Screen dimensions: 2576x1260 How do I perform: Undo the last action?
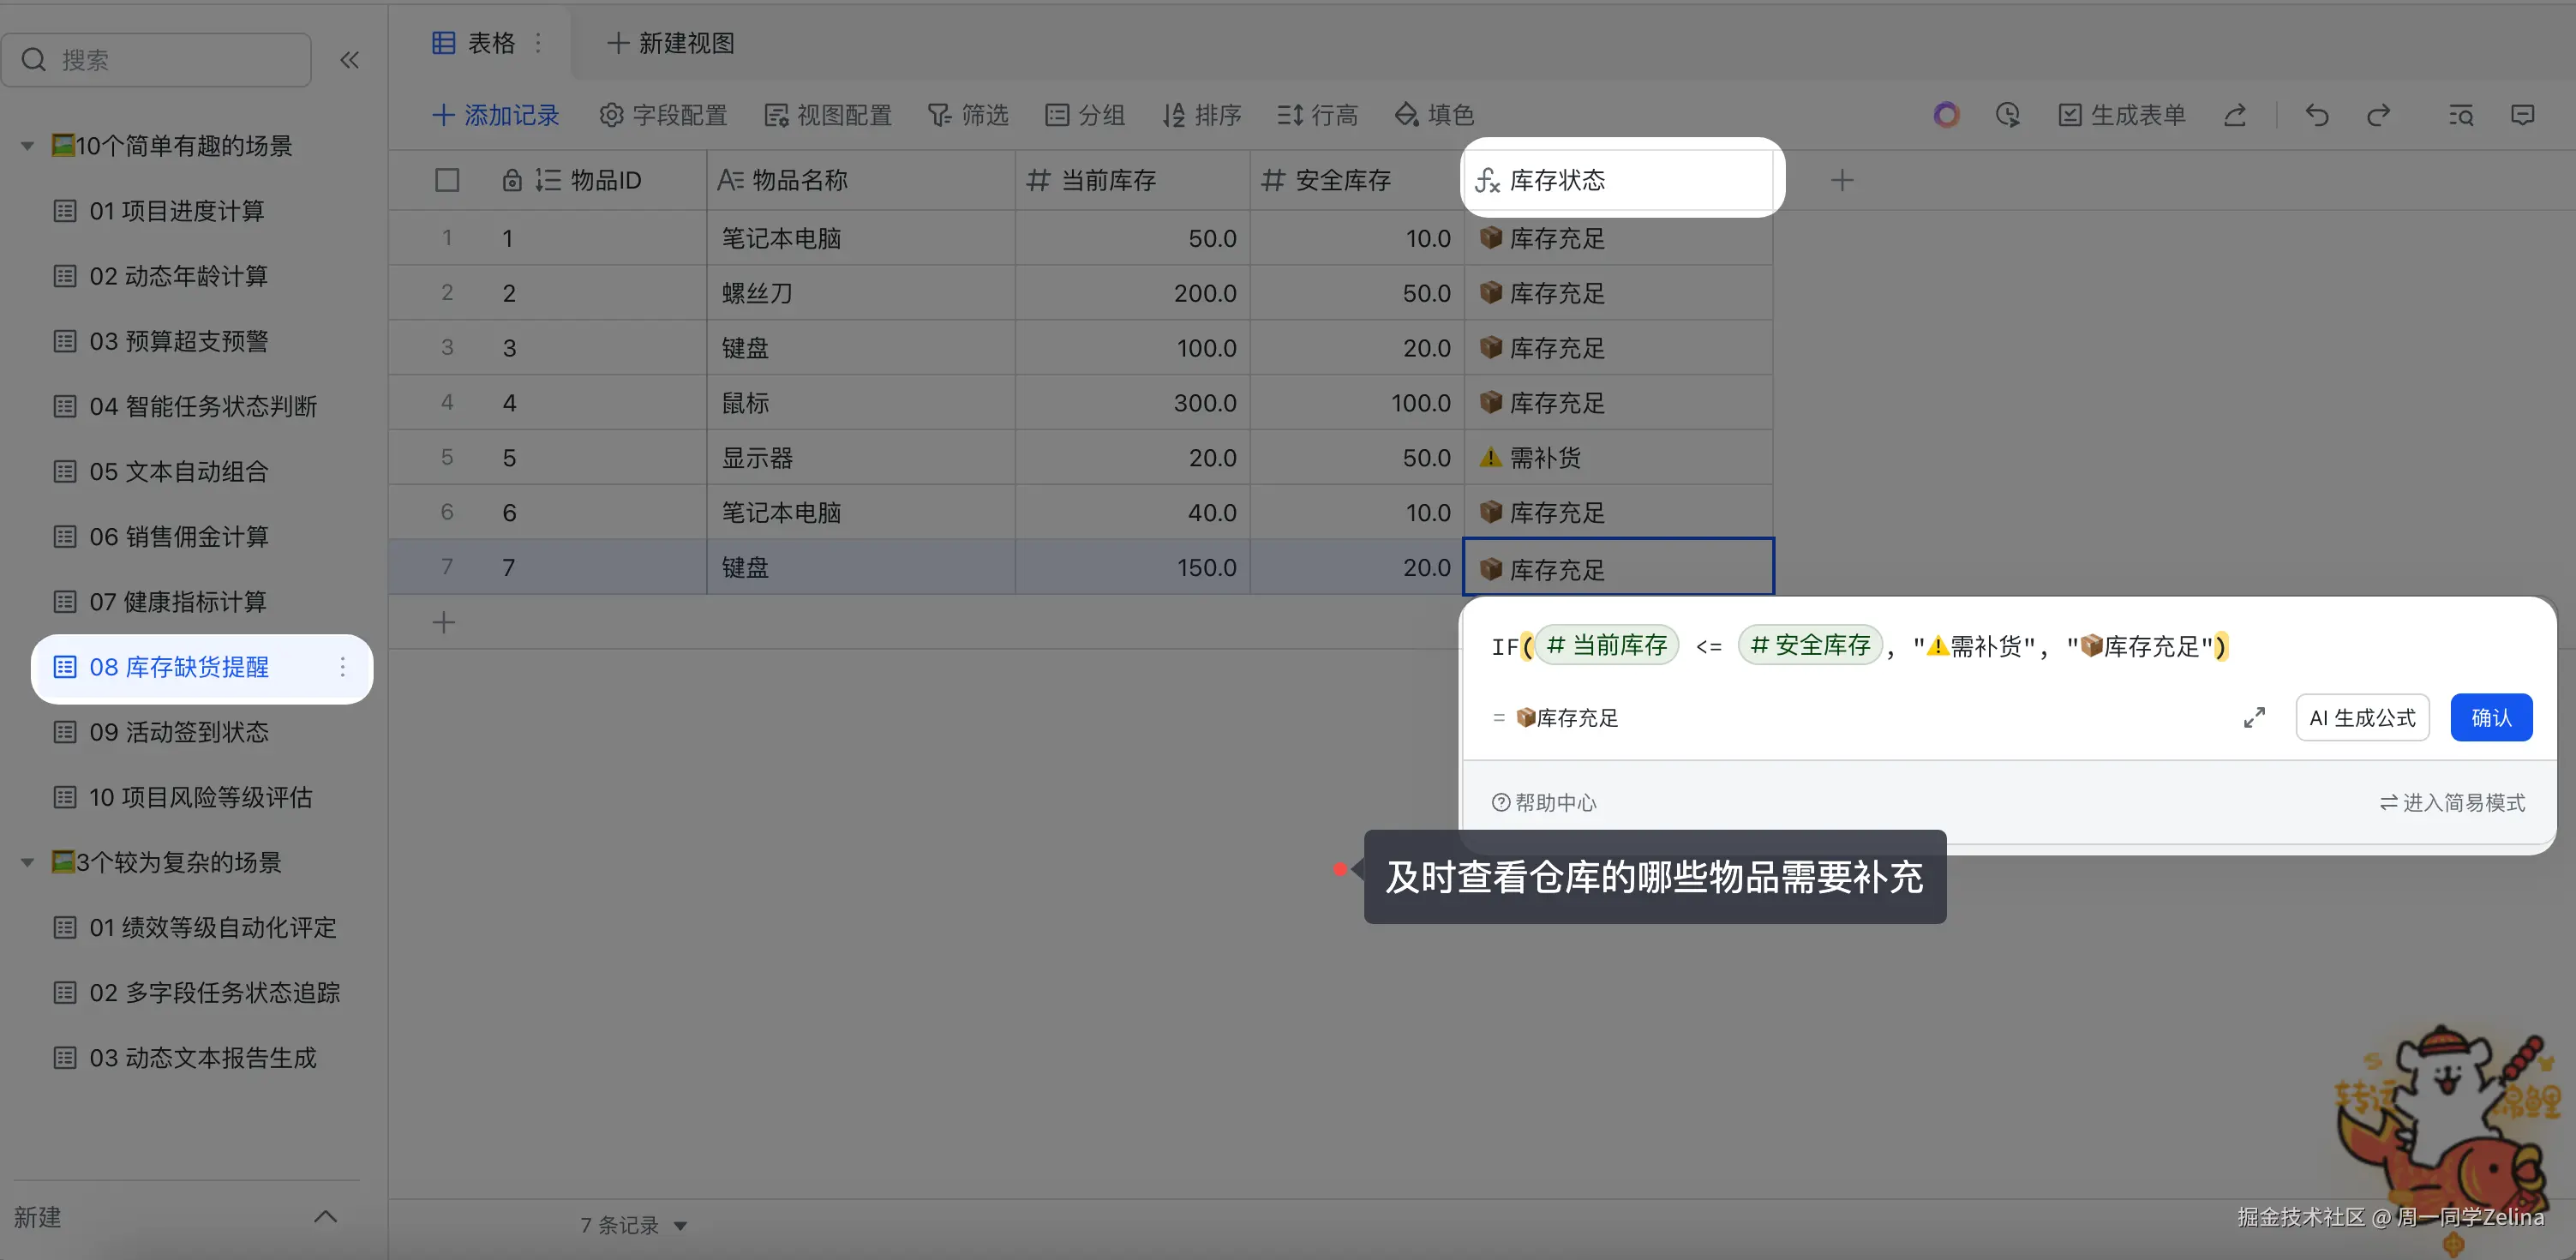[x=2317, y=115]
